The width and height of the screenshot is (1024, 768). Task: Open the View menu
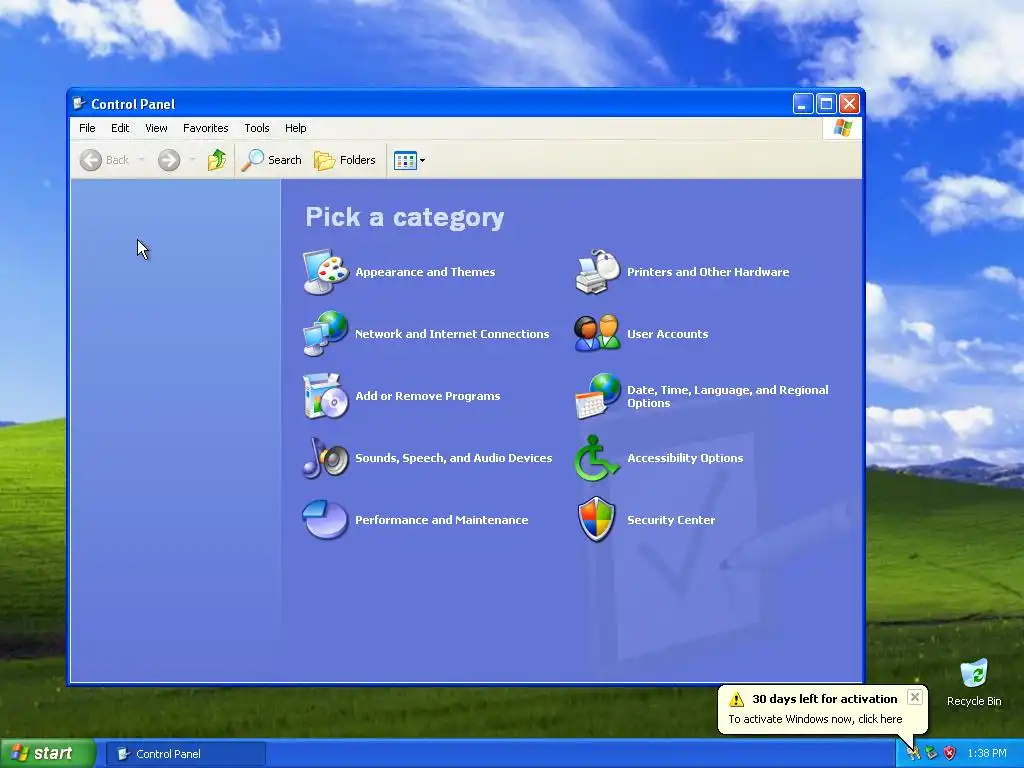[156, 128]
